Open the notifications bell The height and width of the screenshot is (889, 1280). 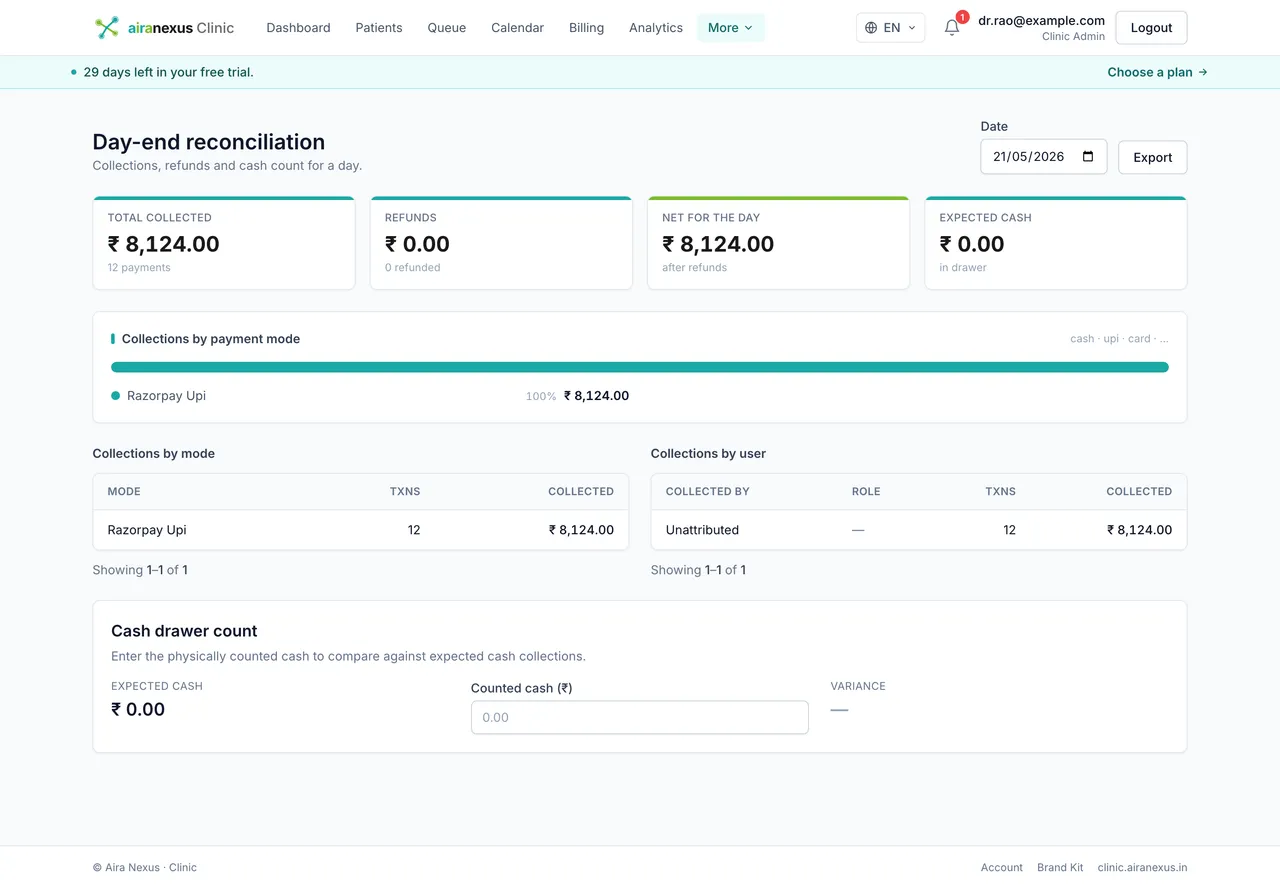tap(952, 28)
